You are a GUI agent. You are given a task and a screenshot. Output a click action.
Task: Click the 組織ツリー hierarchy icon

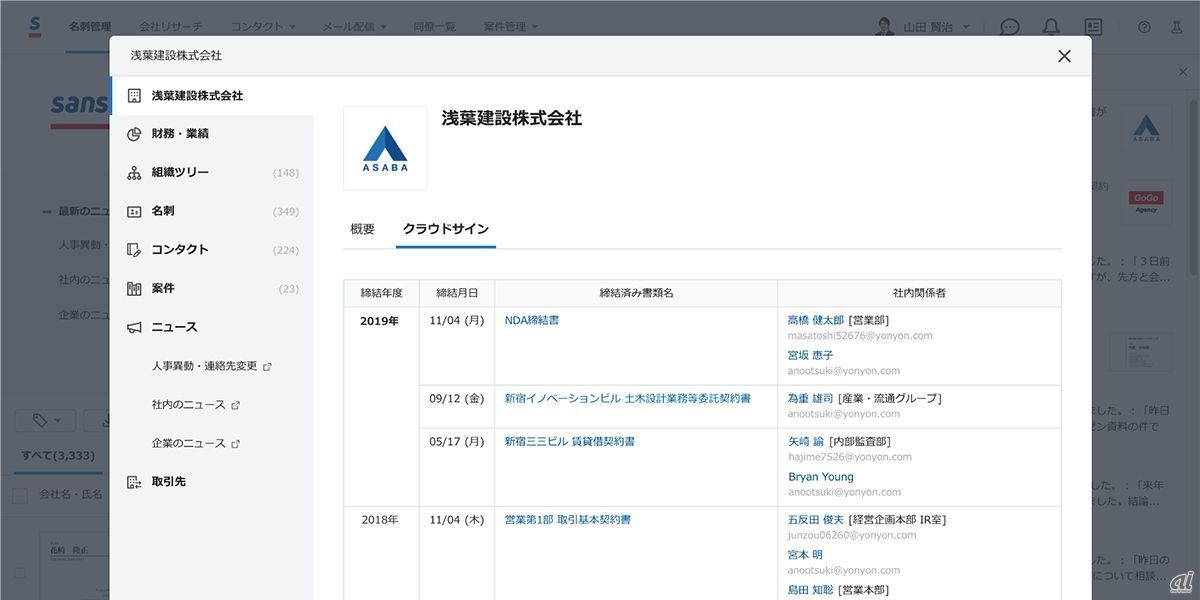[x=134, y=173]
